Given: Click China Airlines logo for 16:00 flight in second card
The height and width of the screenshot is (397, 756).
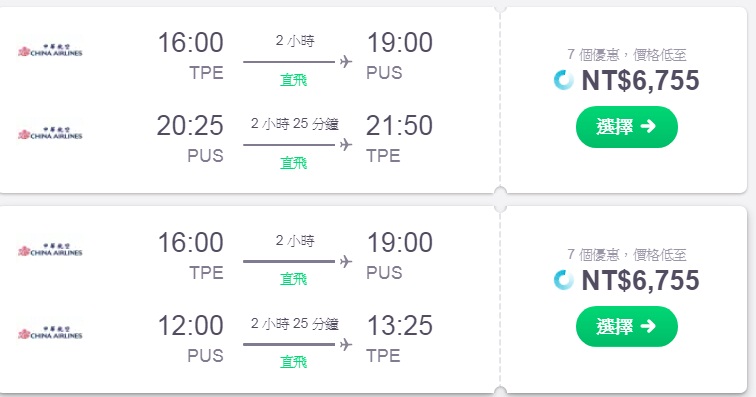Looking at the screenshot, I should 50,250.
